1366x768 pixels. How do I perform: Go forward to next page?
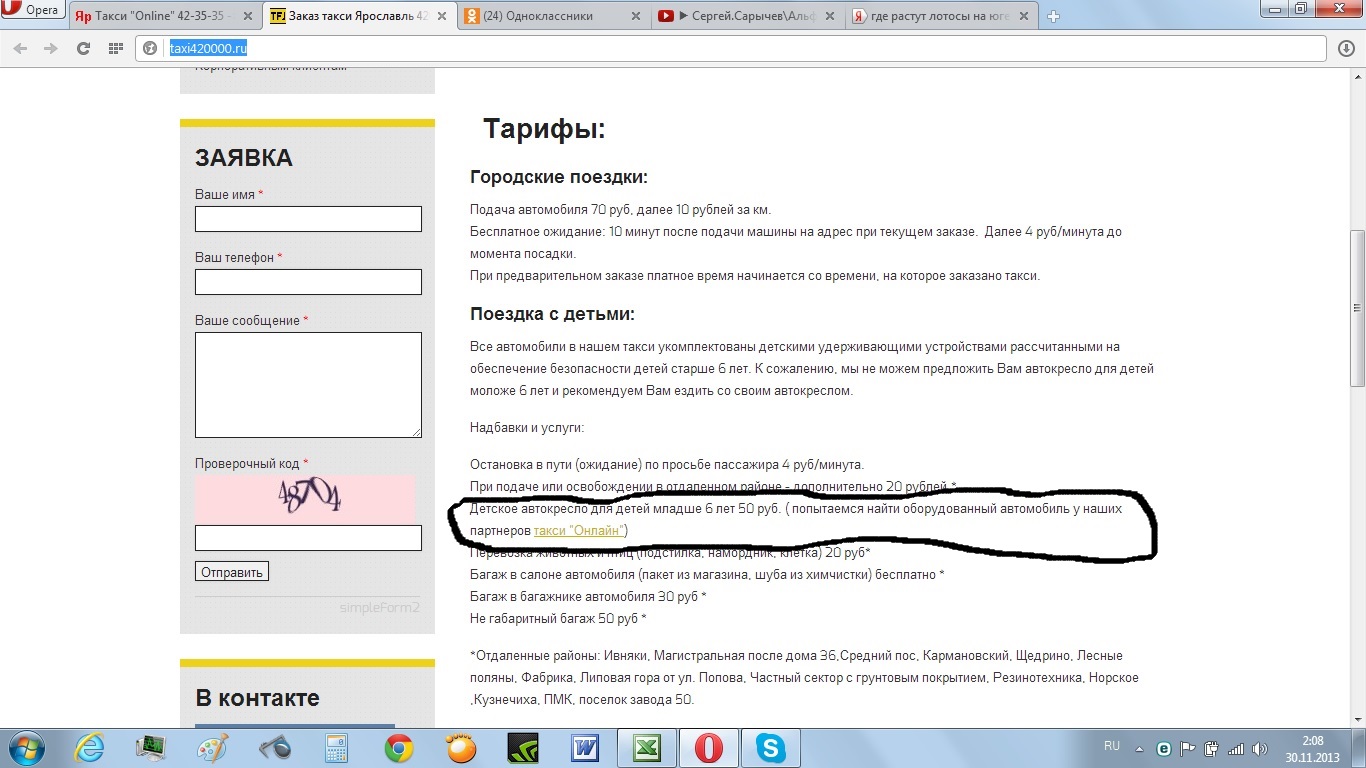click(x=51, y=48)
